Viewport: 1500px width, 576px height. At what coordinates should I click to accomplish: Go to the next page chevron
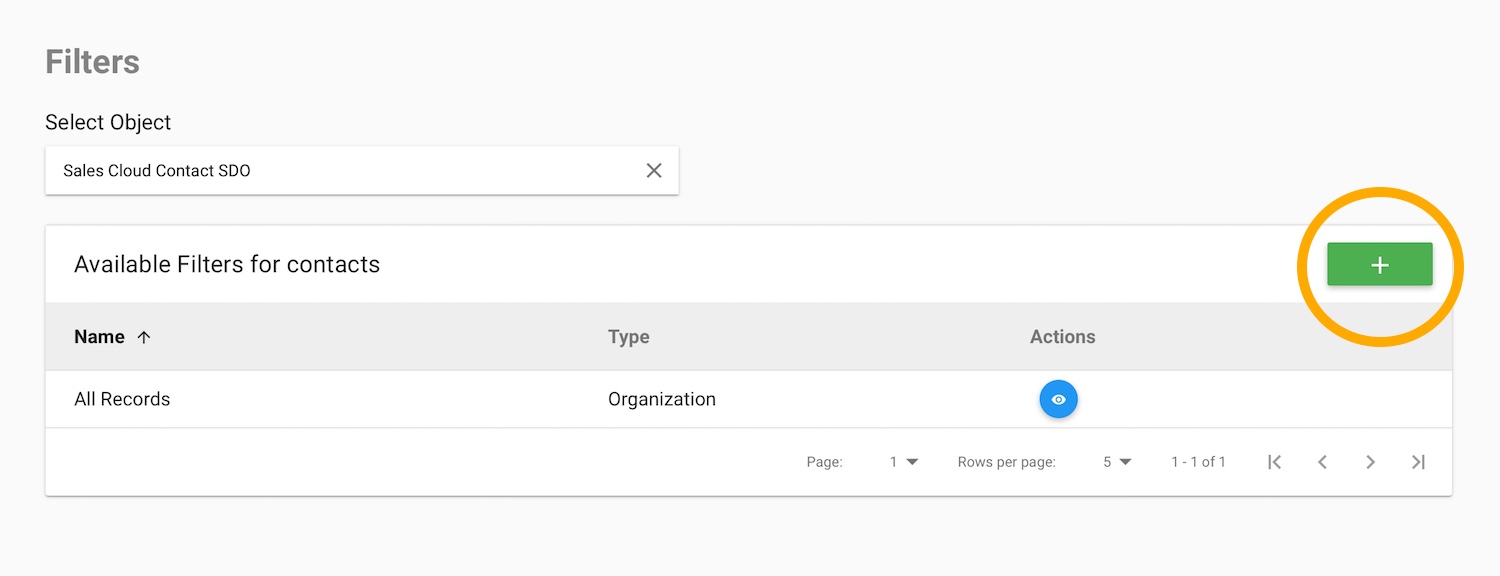click(1370, 462)
